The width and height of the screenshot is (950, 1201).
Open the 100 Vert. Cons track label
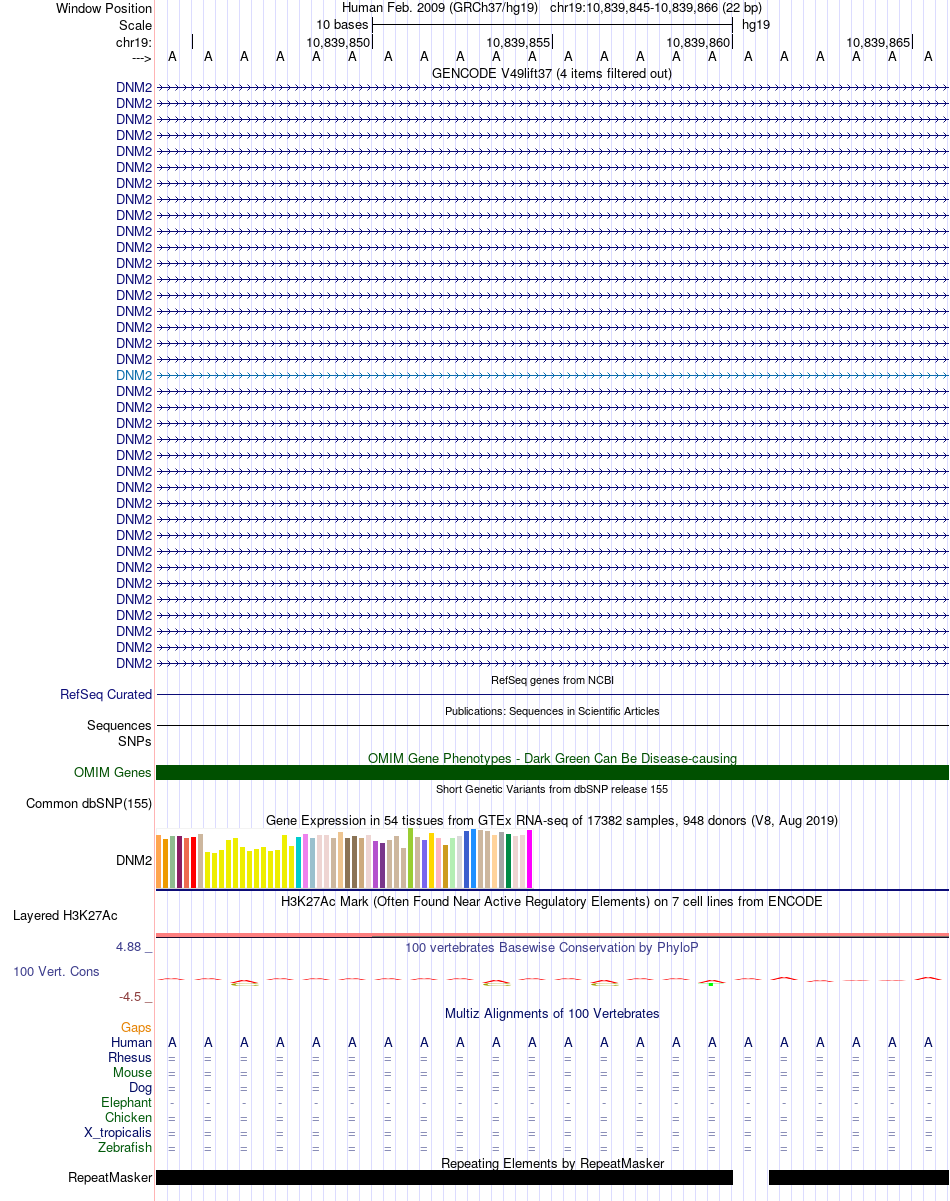pyautogui.click(x=56, y=971)
